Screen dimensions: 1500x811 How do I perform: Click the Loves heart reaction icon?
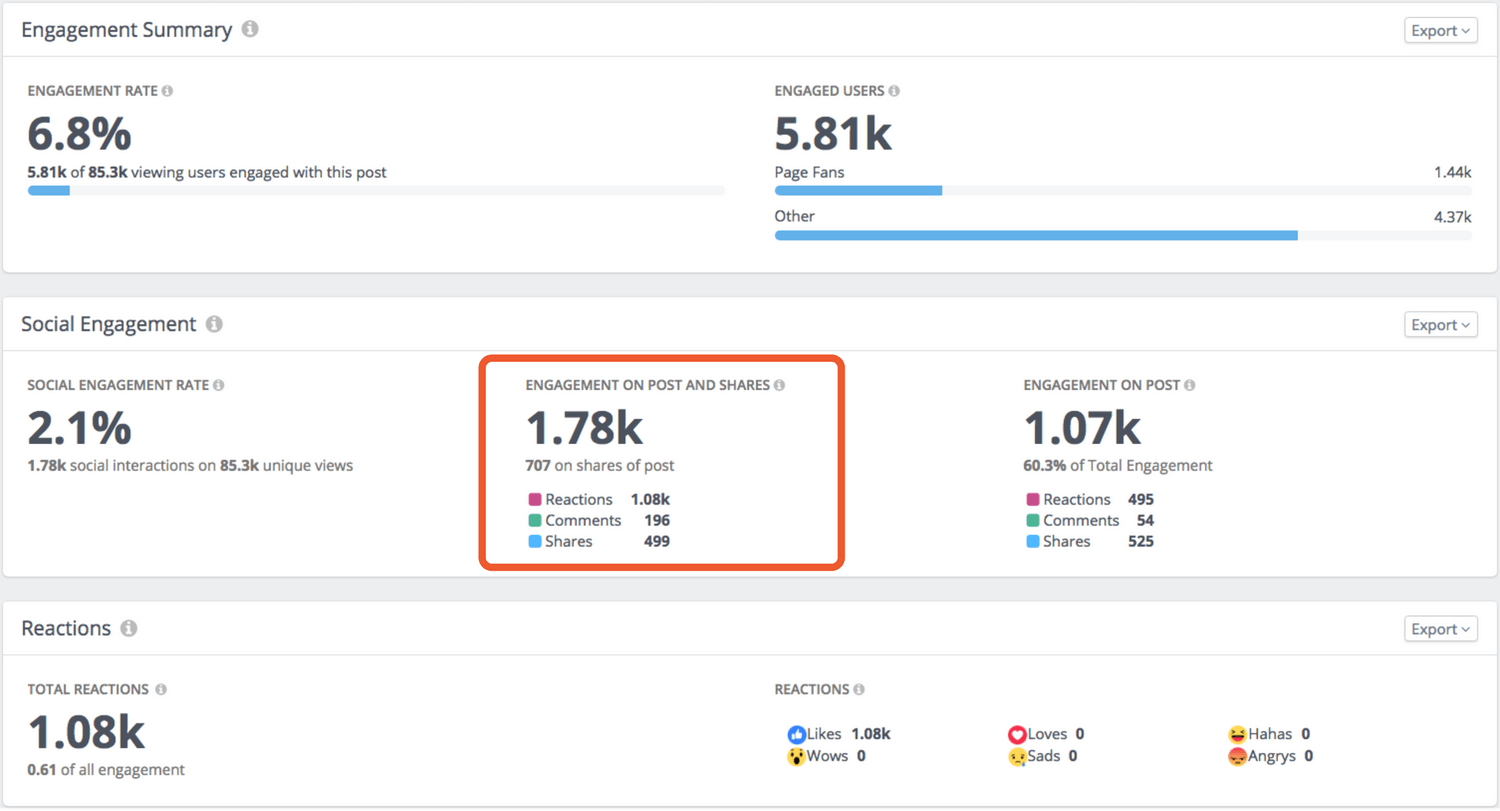[1017, 733]
